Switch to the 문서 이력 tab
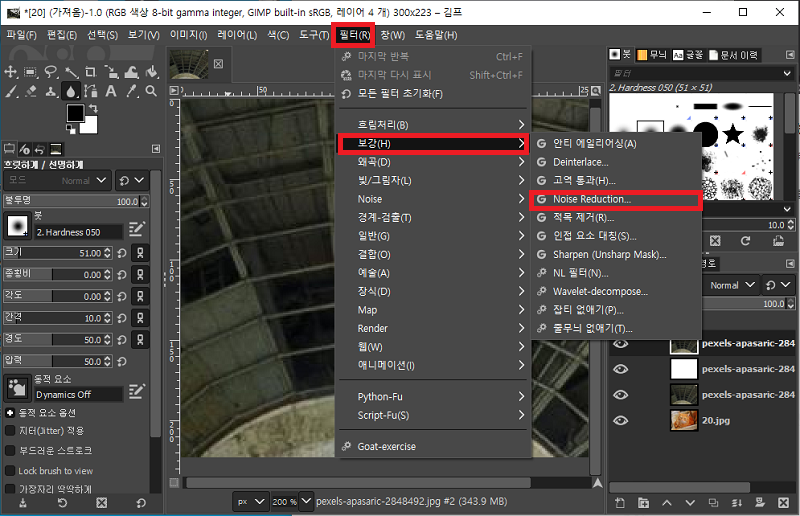Image resolution: width=800 pixels, height=516 pixels. coord(733,55)
